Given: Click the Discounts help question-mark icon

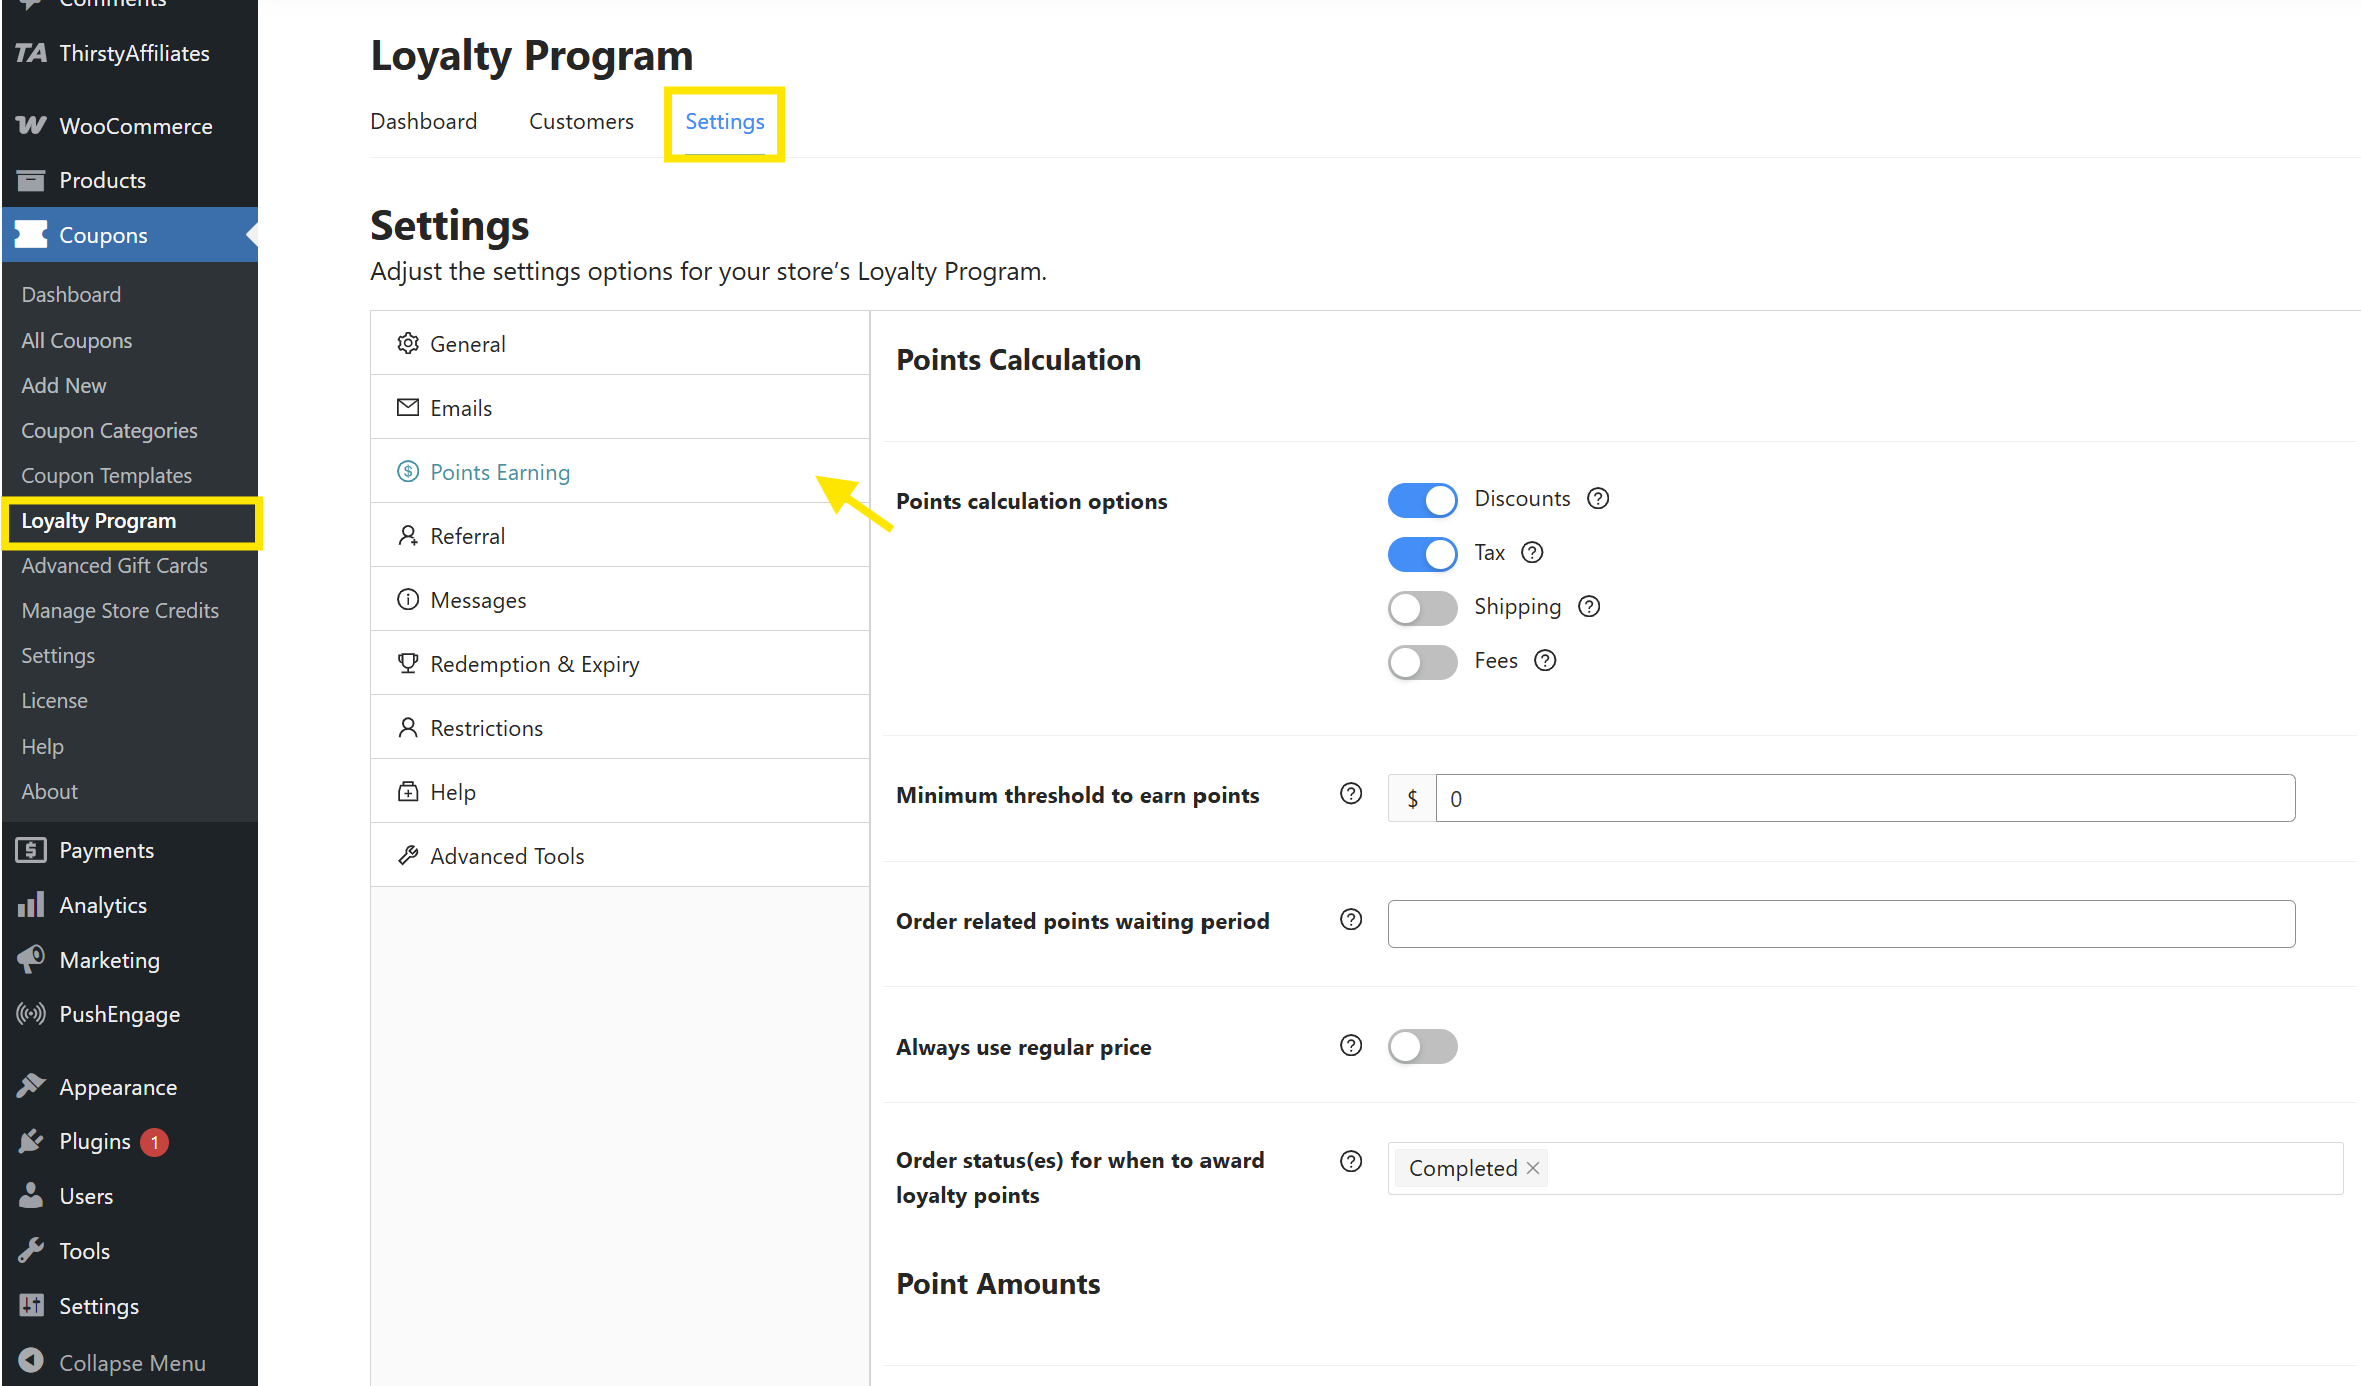Looking at the screenshot, I should click(x=1598, y=498).
